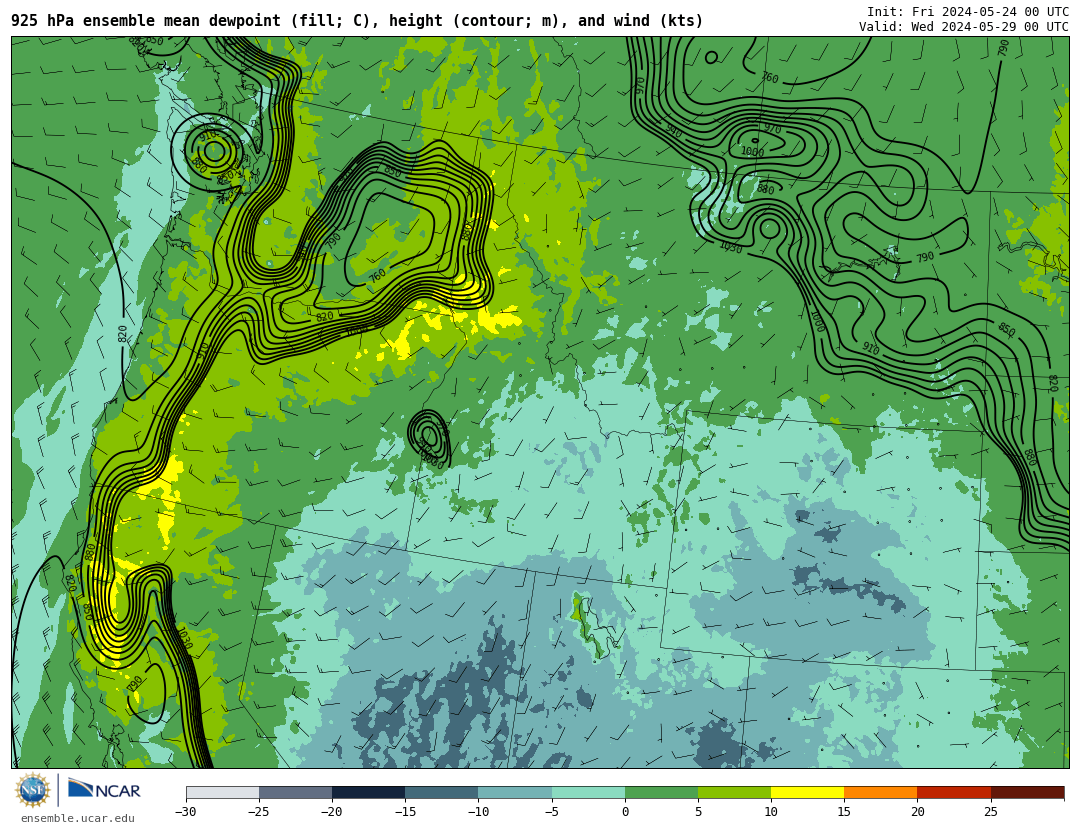The width and height of the screenshot is (1080, 831).
Task: Select the Valid: Wed 2024-05-29 00 UTC text
Action: [x=964, y=27]
